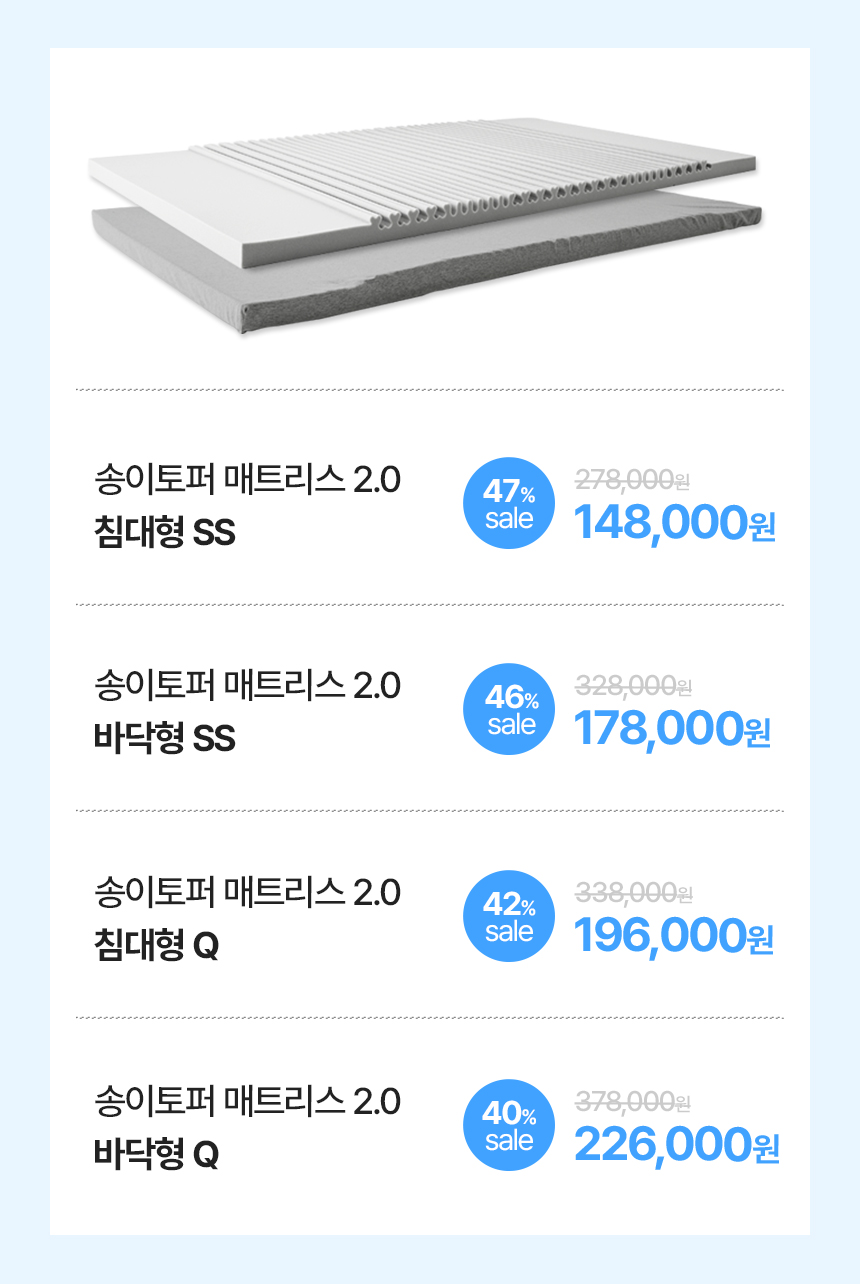The width and height of the screenshot is (860, 1284).
Task: Select the 침대형 SS product name
Action: coord(165,532)
